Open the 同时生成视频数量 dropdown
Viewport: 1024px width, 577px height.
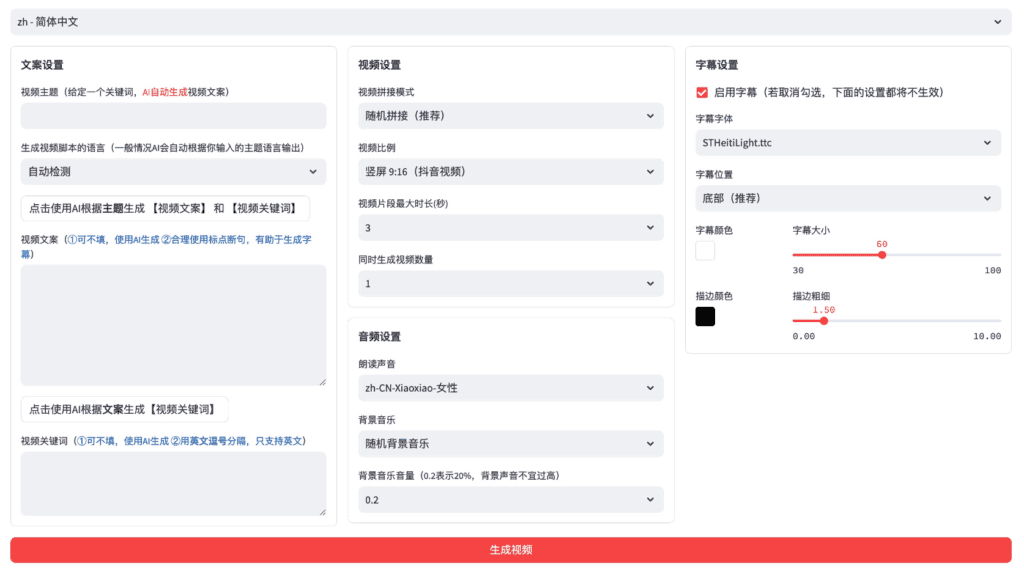tap(510, 284)
